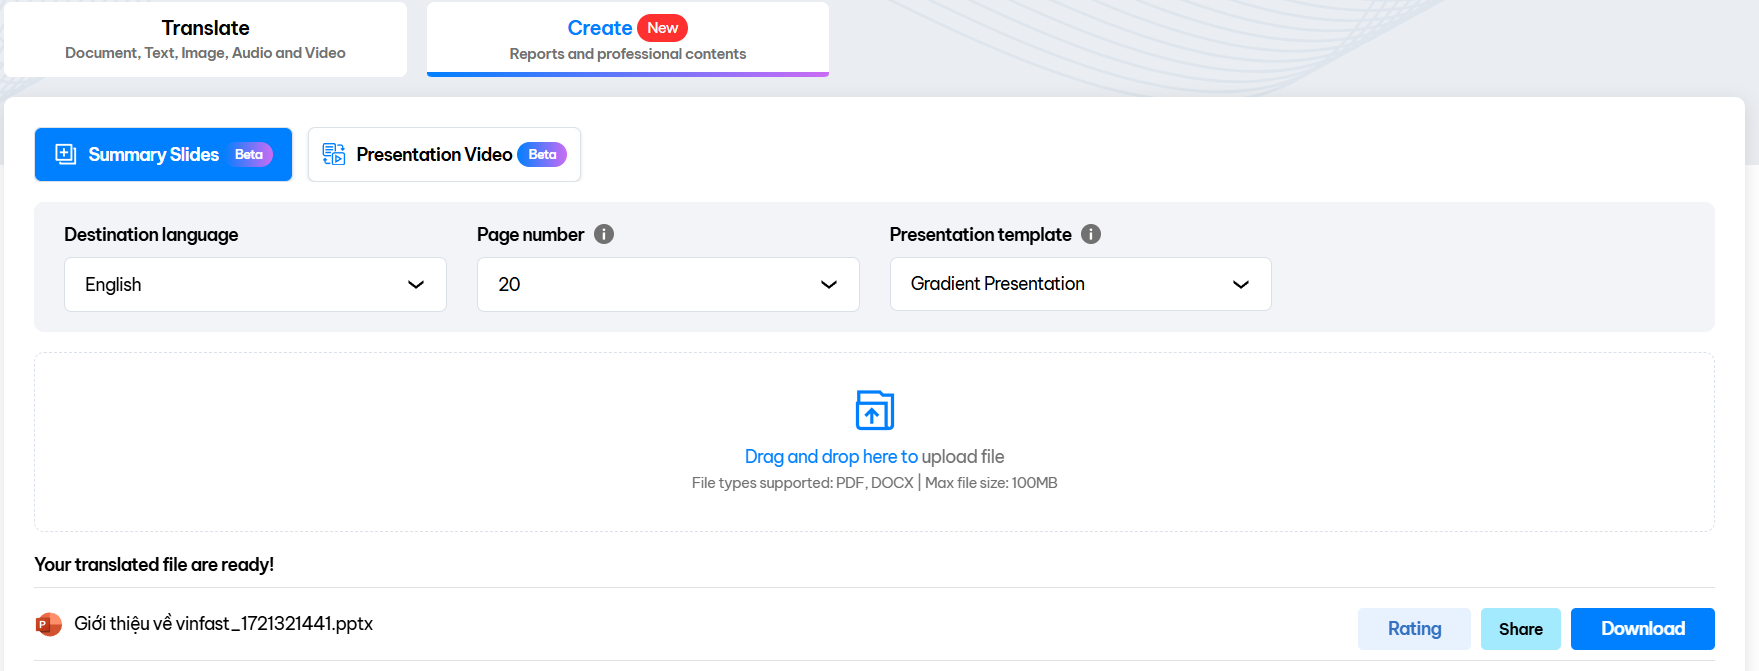Image resolution: width=1759 pixels, height=671 pixels.
Task: Click the upload file icon
Action: pyautogui.click(x=874, y=410)
